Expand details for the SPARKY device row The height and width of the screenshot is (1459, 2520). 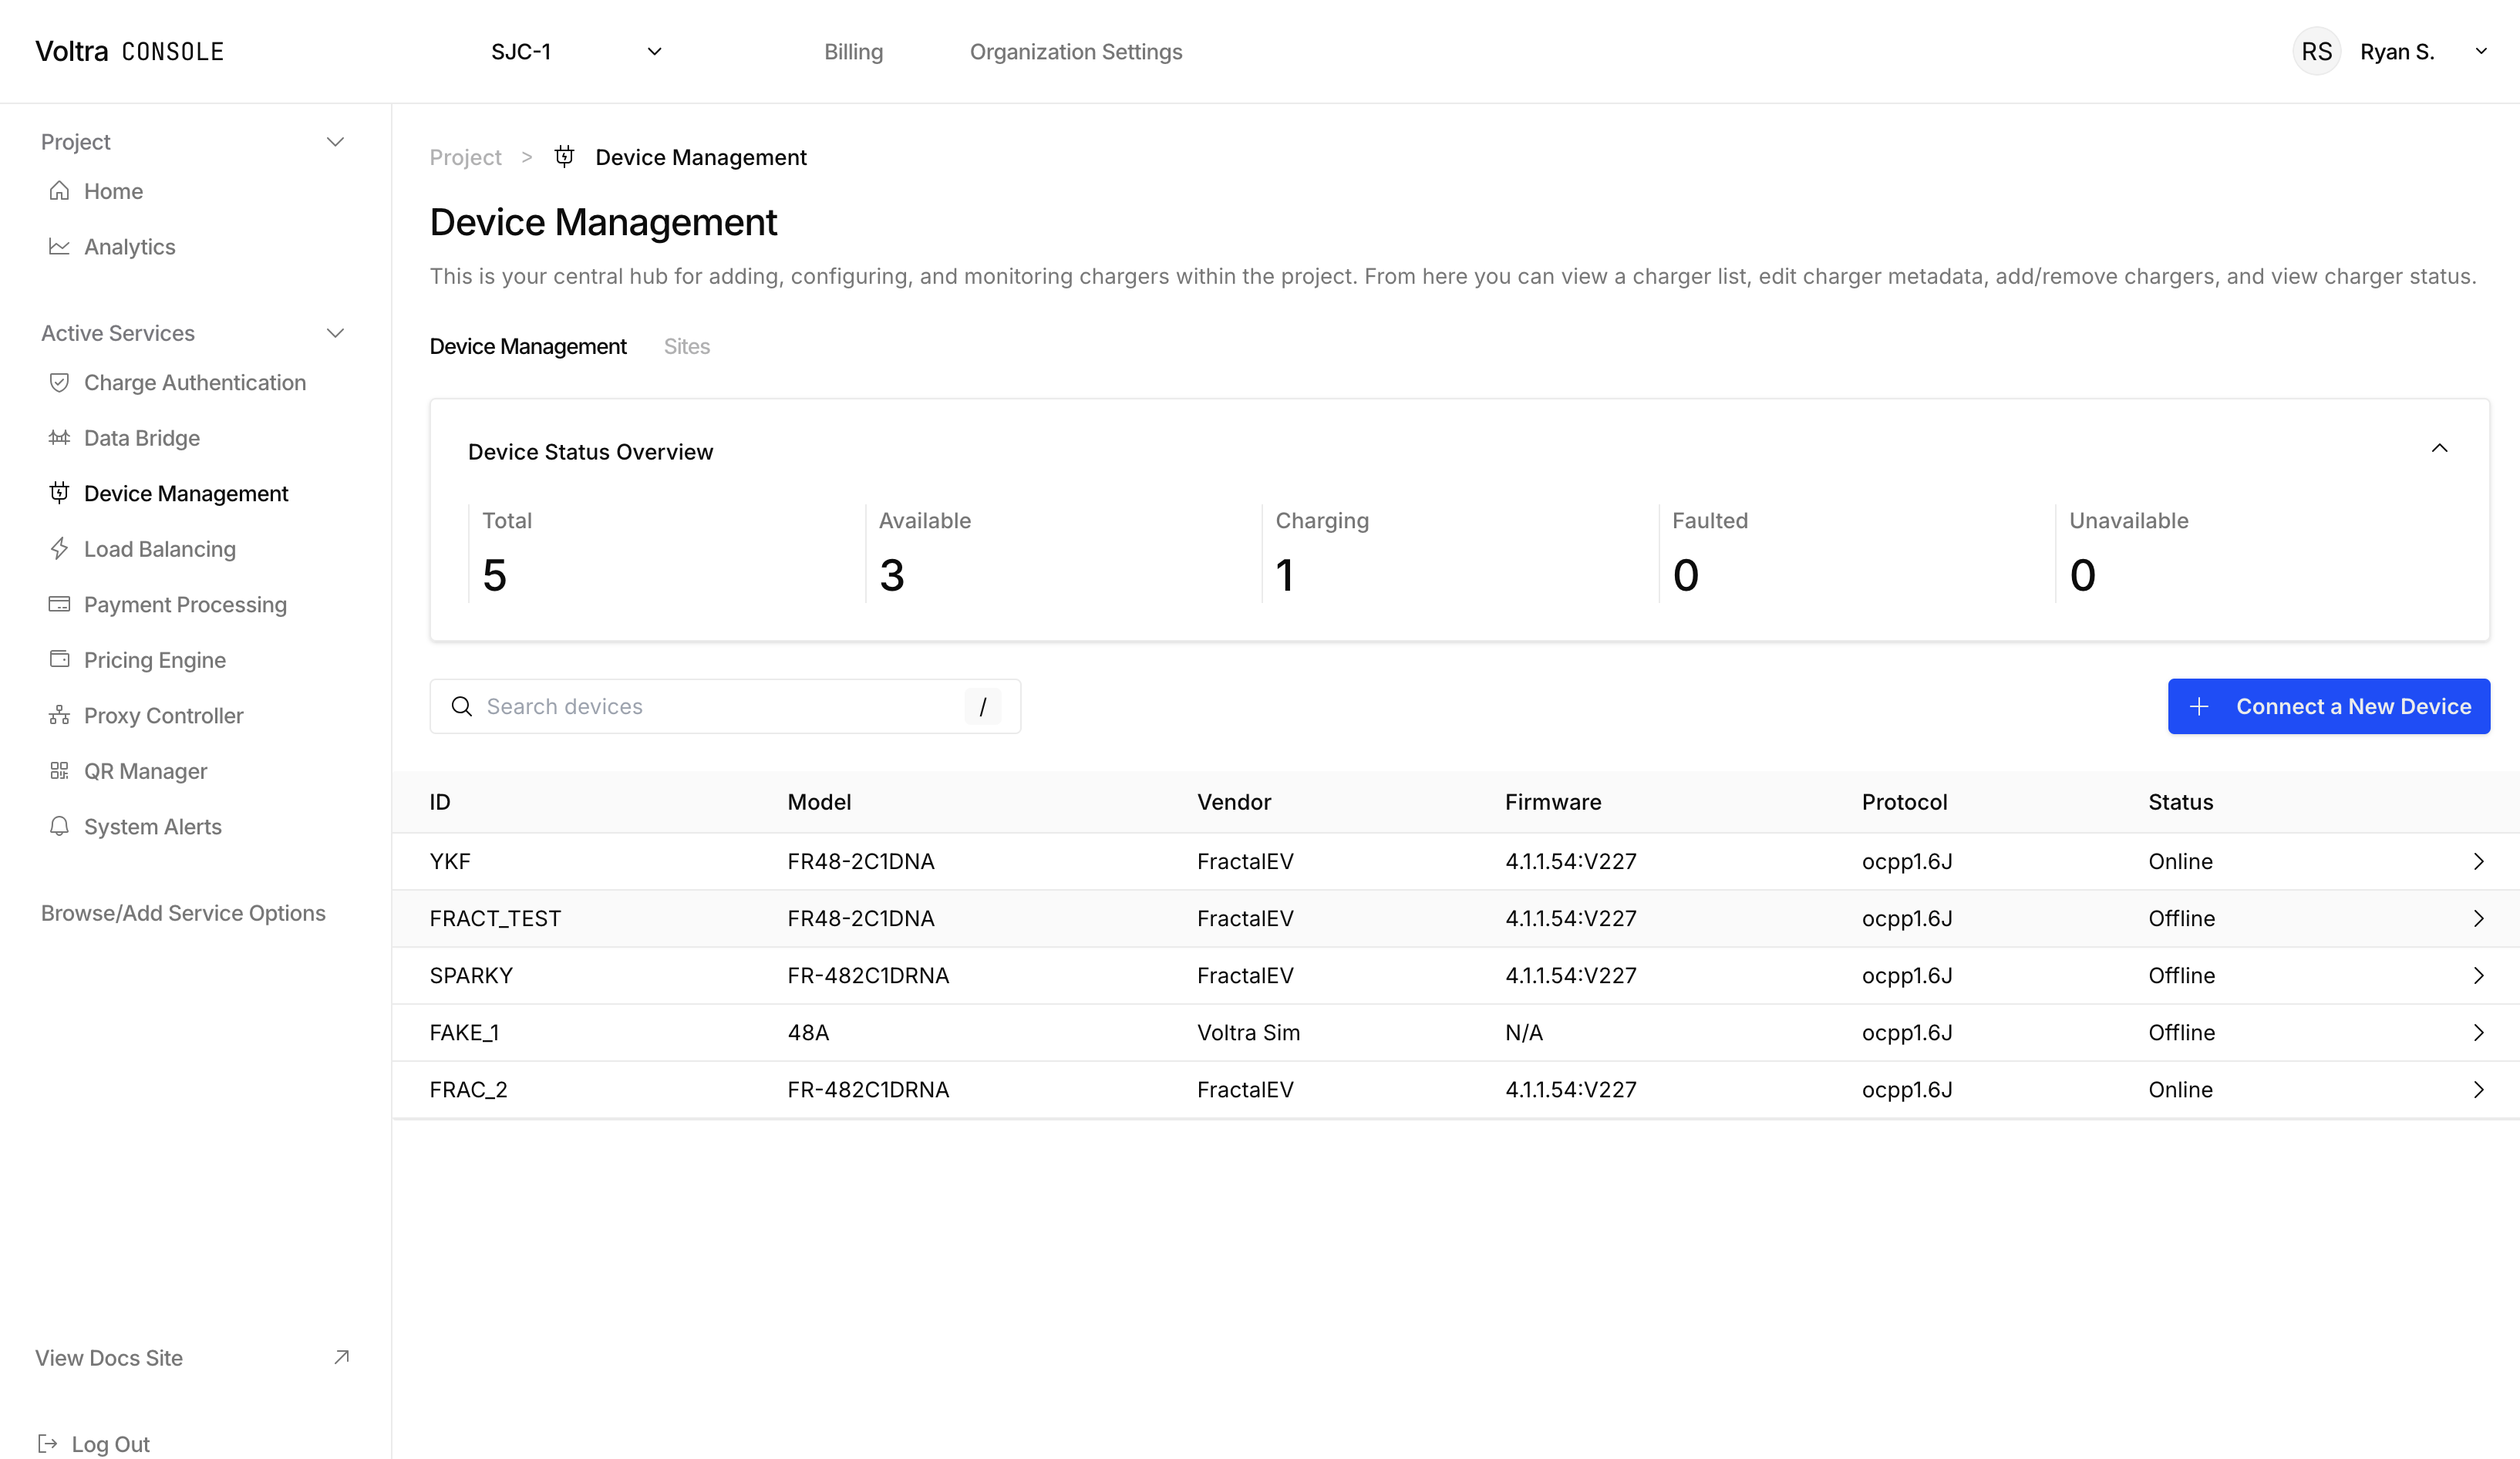(x=2477, y=975)
